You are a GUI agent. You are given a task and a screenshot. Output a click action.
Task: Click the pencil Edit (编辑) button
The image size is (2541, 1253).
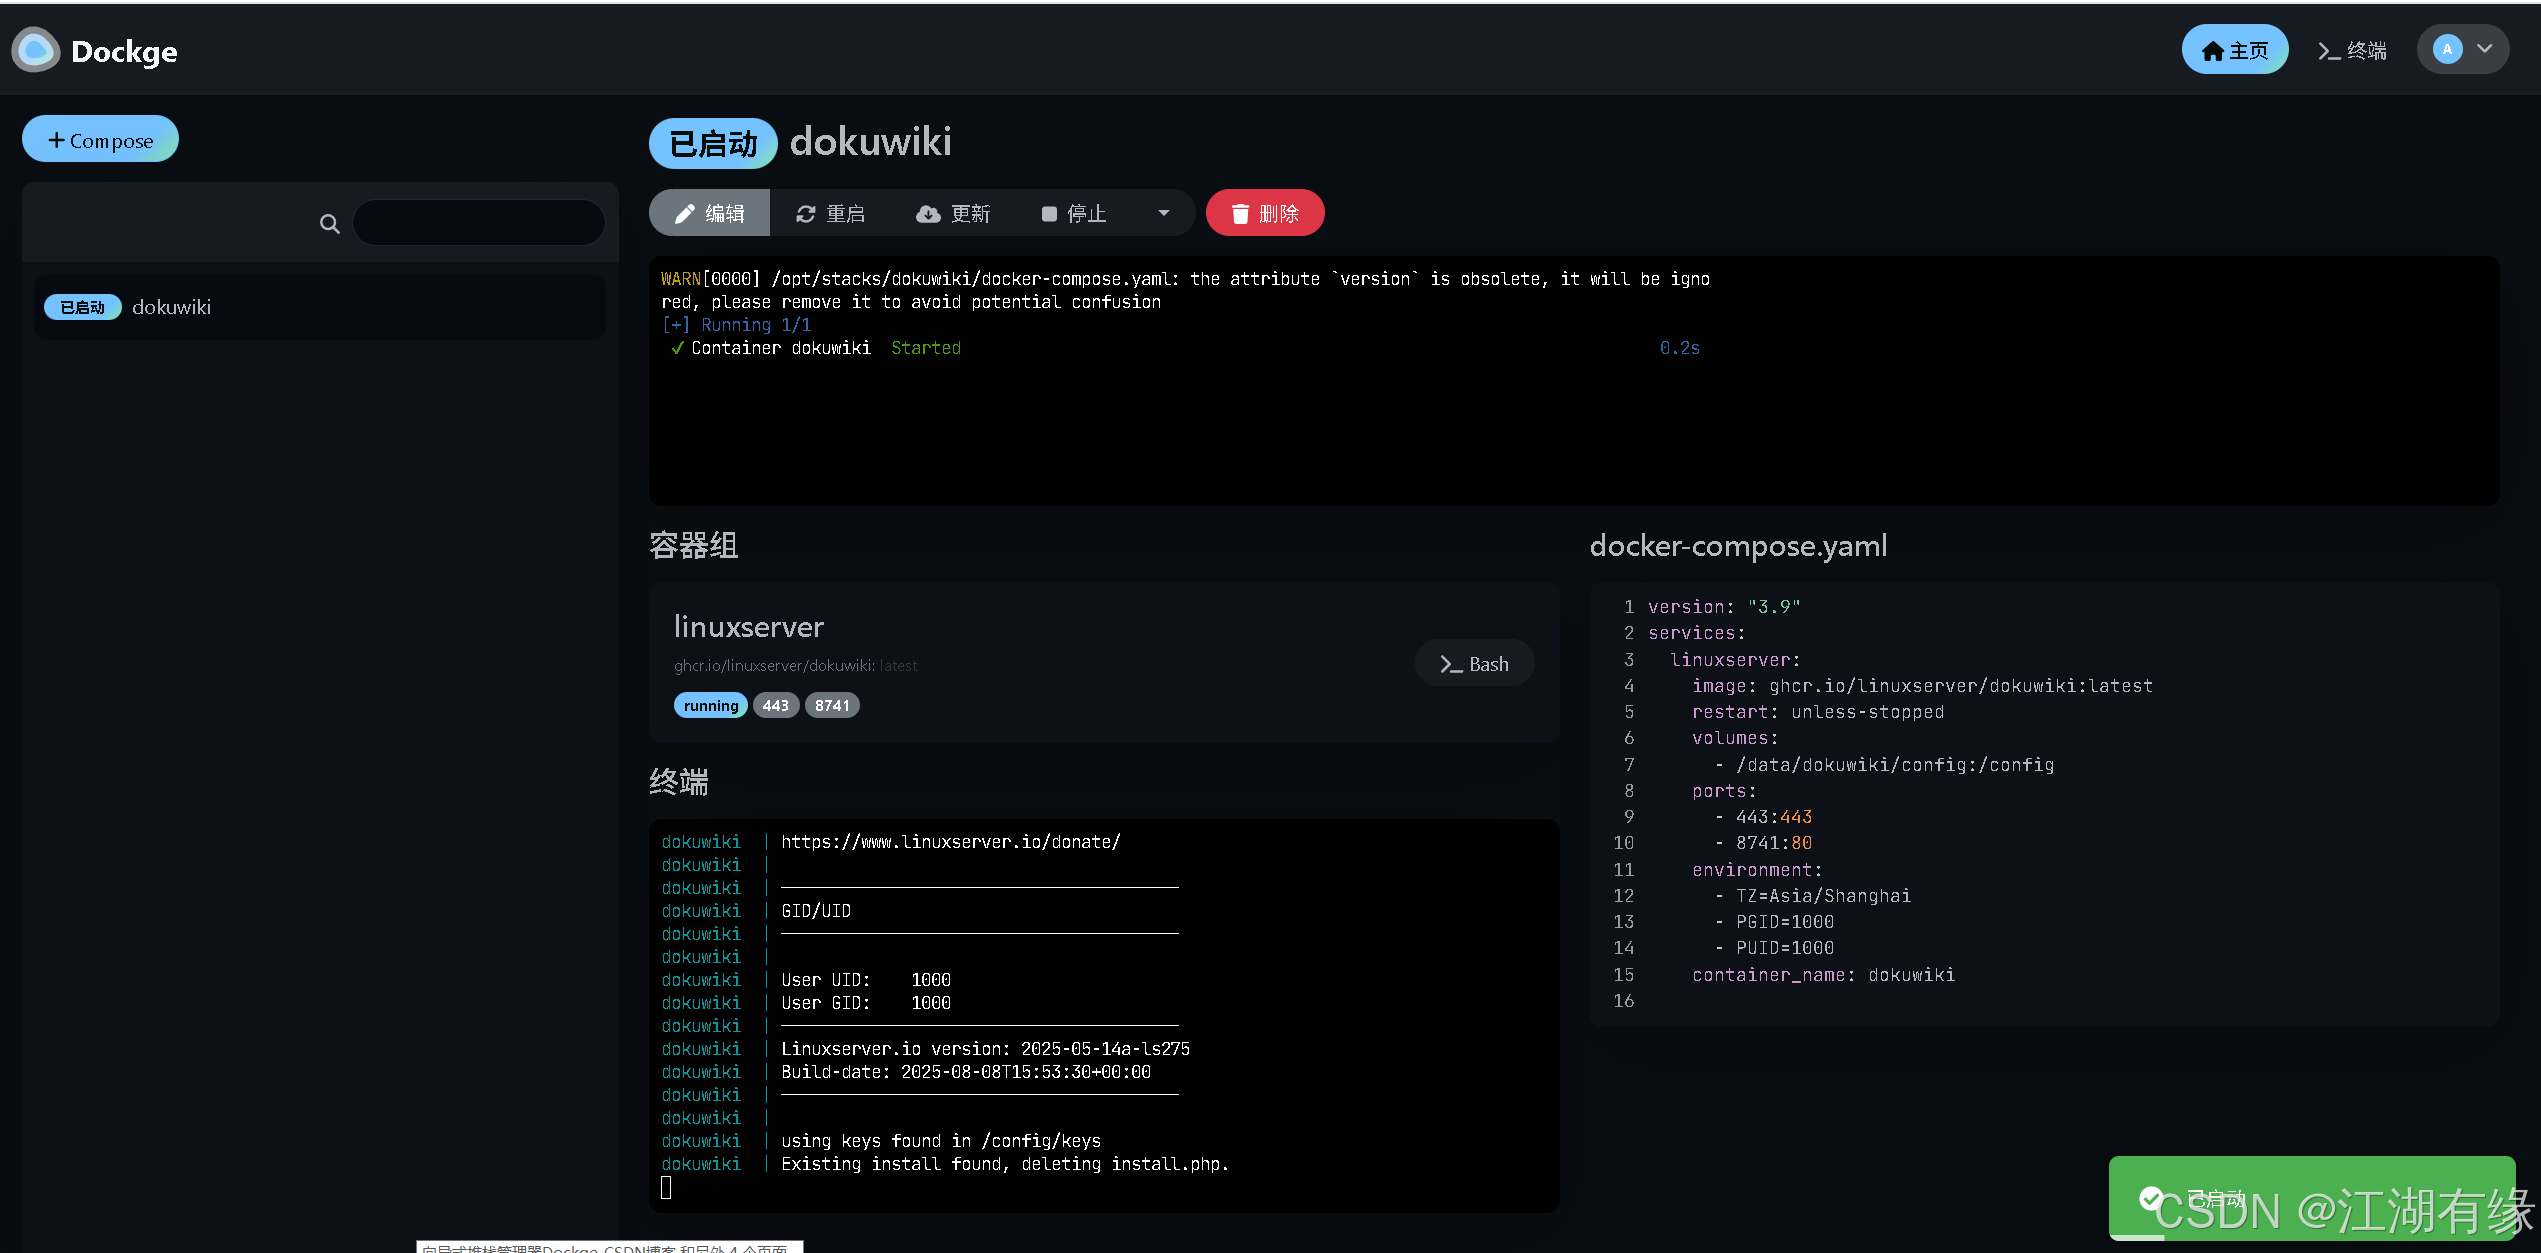[709, 213]
